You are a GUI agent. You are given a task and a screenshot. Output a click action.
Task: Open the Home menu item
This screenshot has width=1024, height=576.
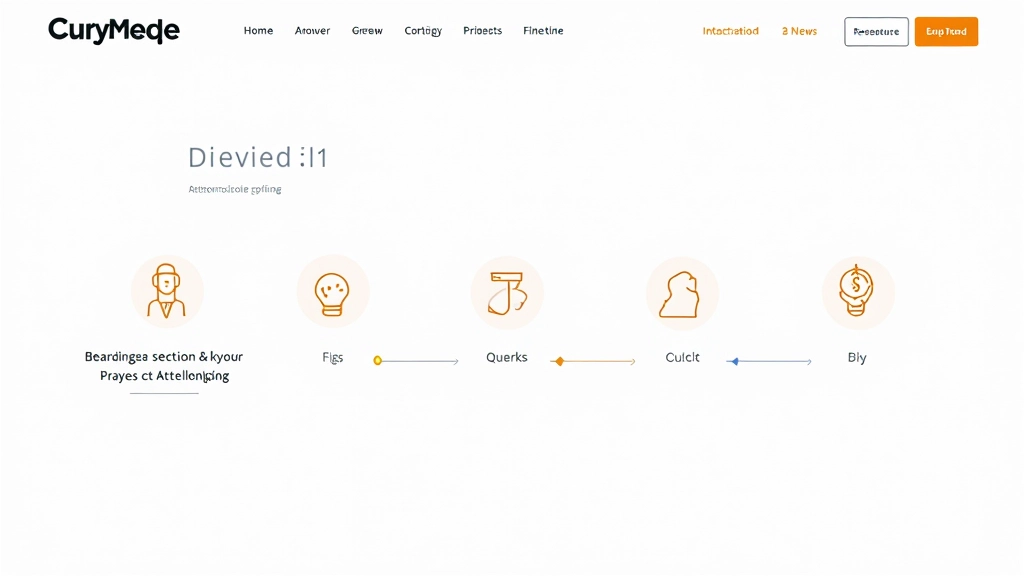[258, 30]
